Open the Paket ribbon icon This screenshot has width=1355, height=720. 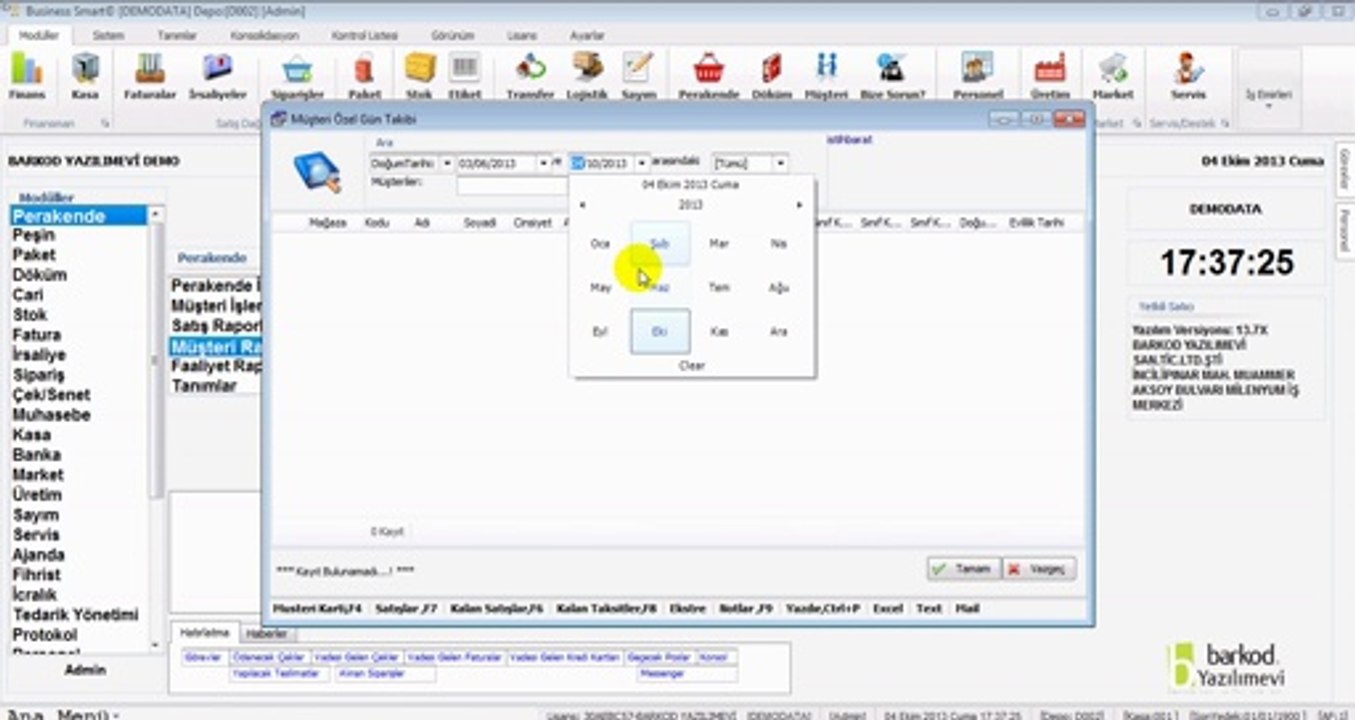coord(364,75)
